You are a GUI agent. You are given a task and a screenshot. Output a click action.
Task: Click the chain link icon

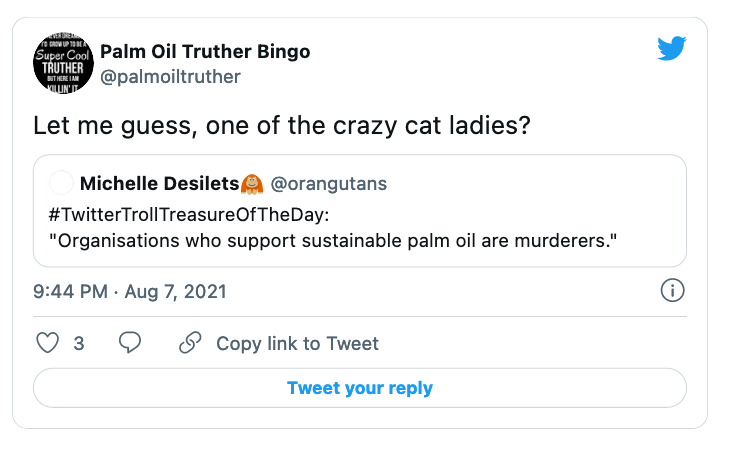[x=190, y=343]
